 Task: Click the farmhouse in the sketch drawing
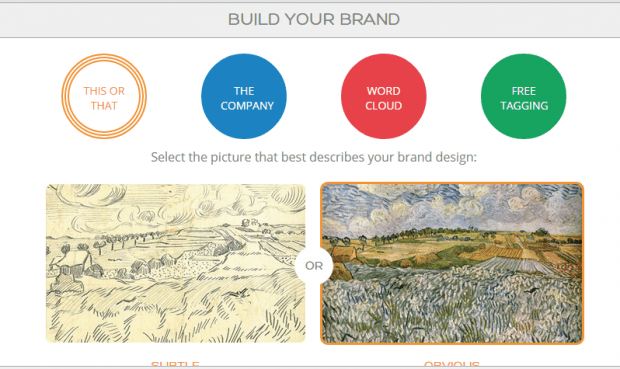[x=73, y=265]
